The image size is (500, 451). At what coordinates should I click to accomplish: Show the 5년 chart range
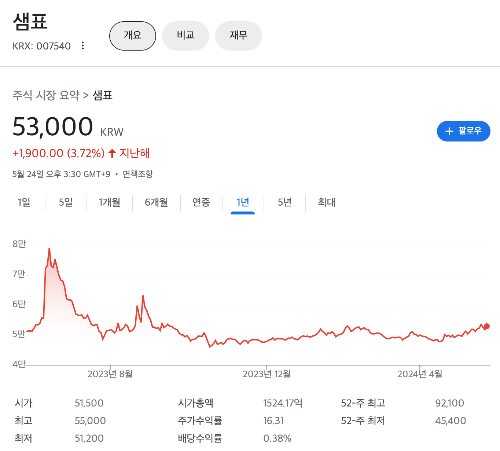coord(284,202)
